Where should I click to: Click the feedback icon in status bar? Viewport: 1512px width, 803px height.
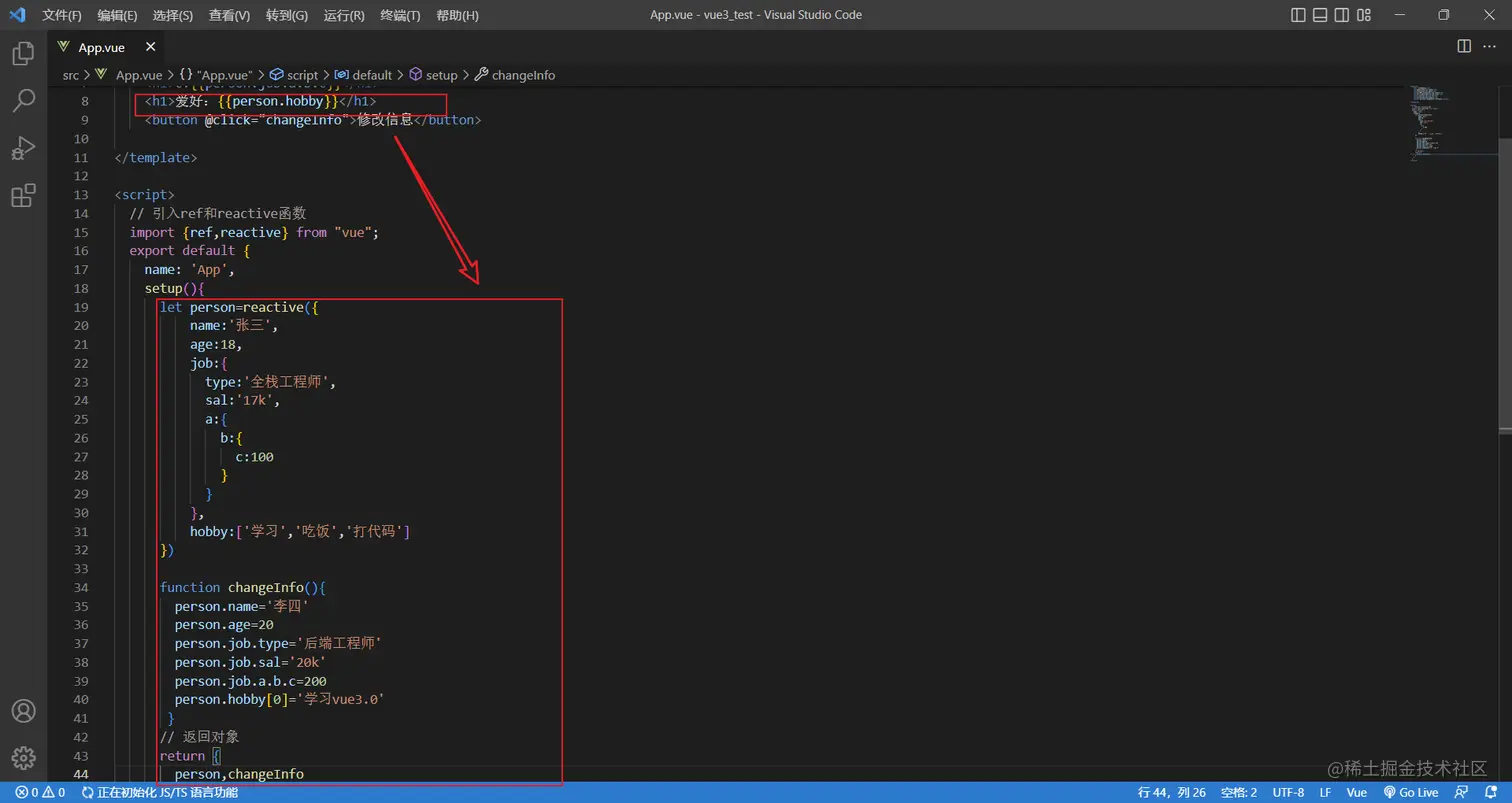(1461, 792)
